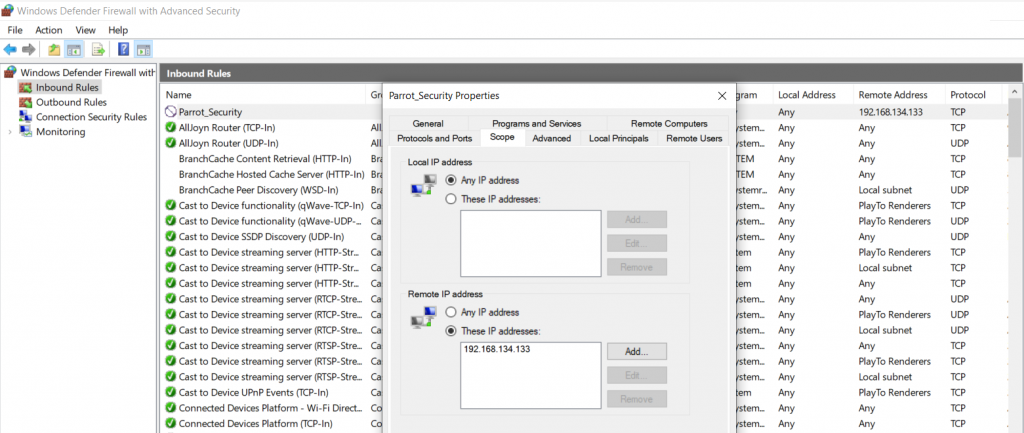Sort by the Protocol column header
1024x433 pixels.
(x=967, y=95)
